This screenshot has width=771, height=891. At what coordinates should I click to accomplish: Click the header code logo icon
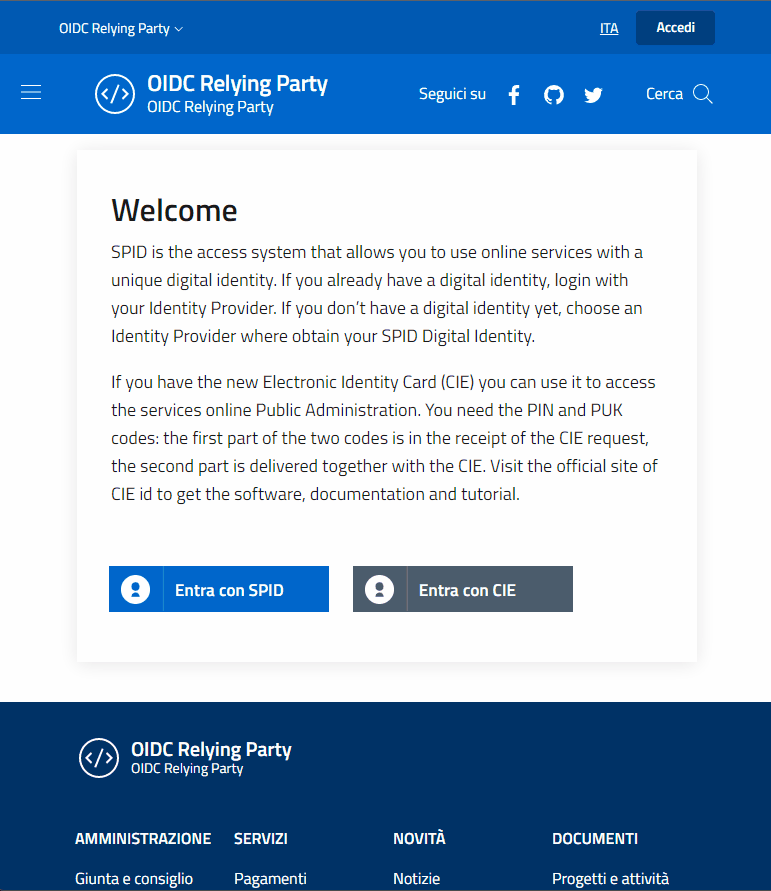click(x=115, y=94)
